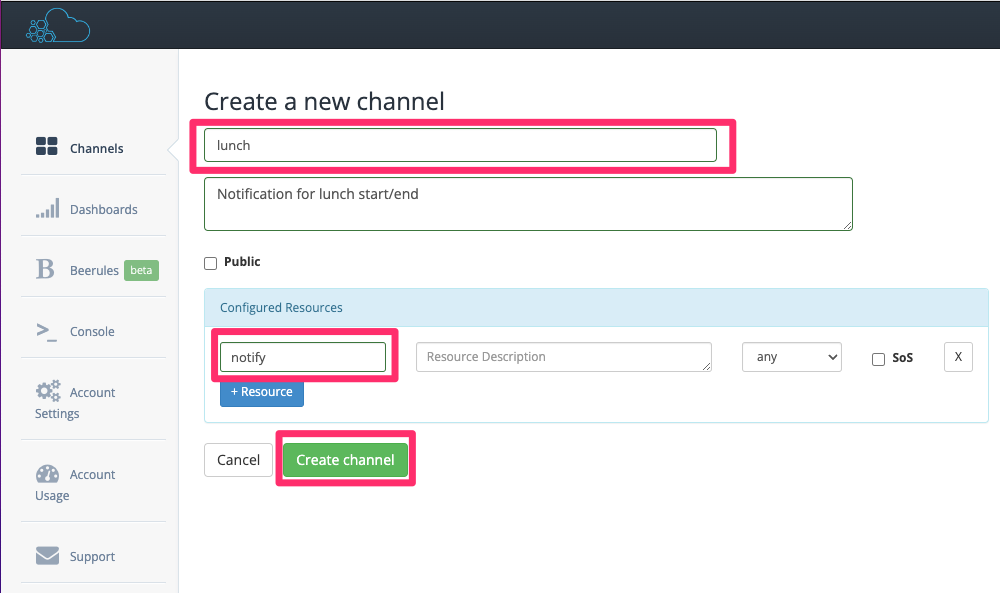This screenshot has width=1000, height=593.
Task: Select the Console menu item
Action: tap(92, 332)
